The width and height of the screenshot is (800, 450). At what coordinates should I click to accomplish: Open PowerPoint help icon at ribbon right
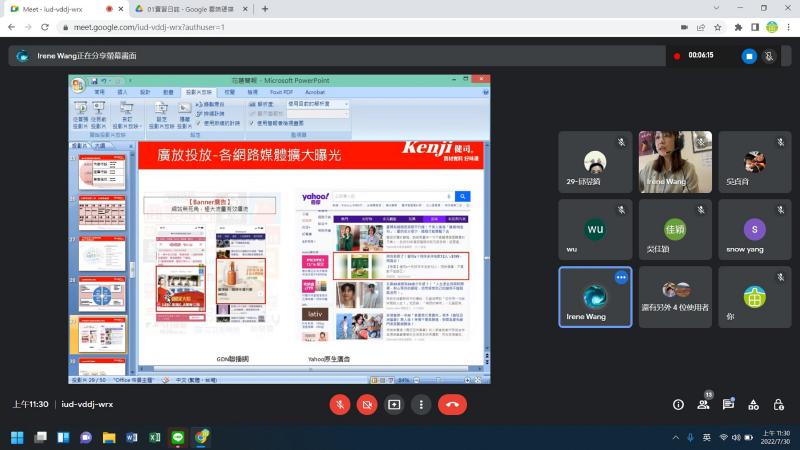point(485,92)
